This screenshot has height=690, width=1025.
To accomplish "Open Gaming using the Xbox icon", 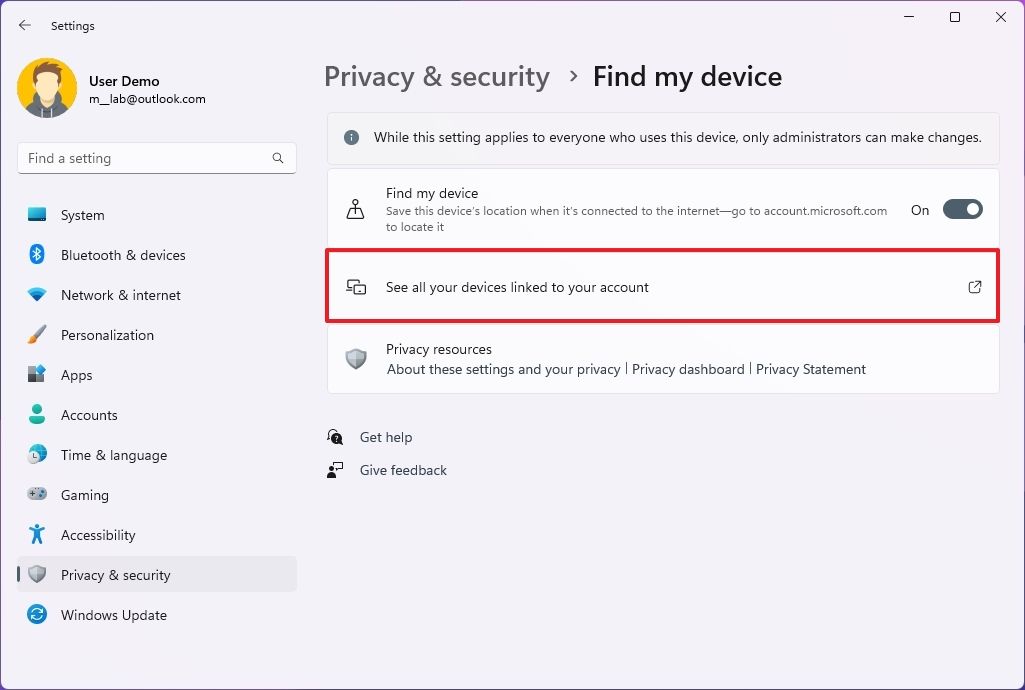I will tap(36, 495).
